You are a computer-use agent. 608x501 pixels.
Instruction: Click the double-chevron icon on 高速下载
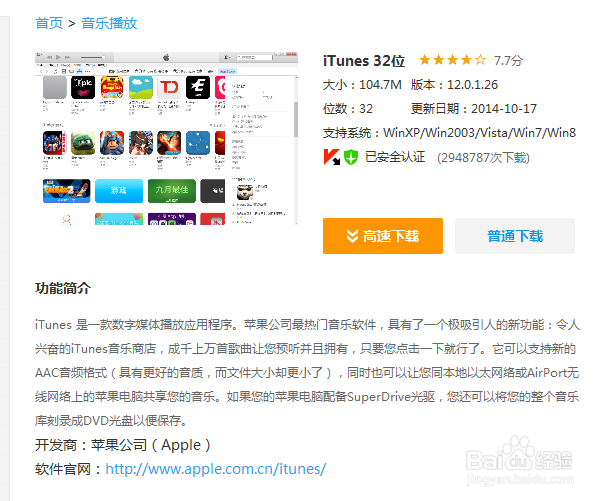[352, 236]
